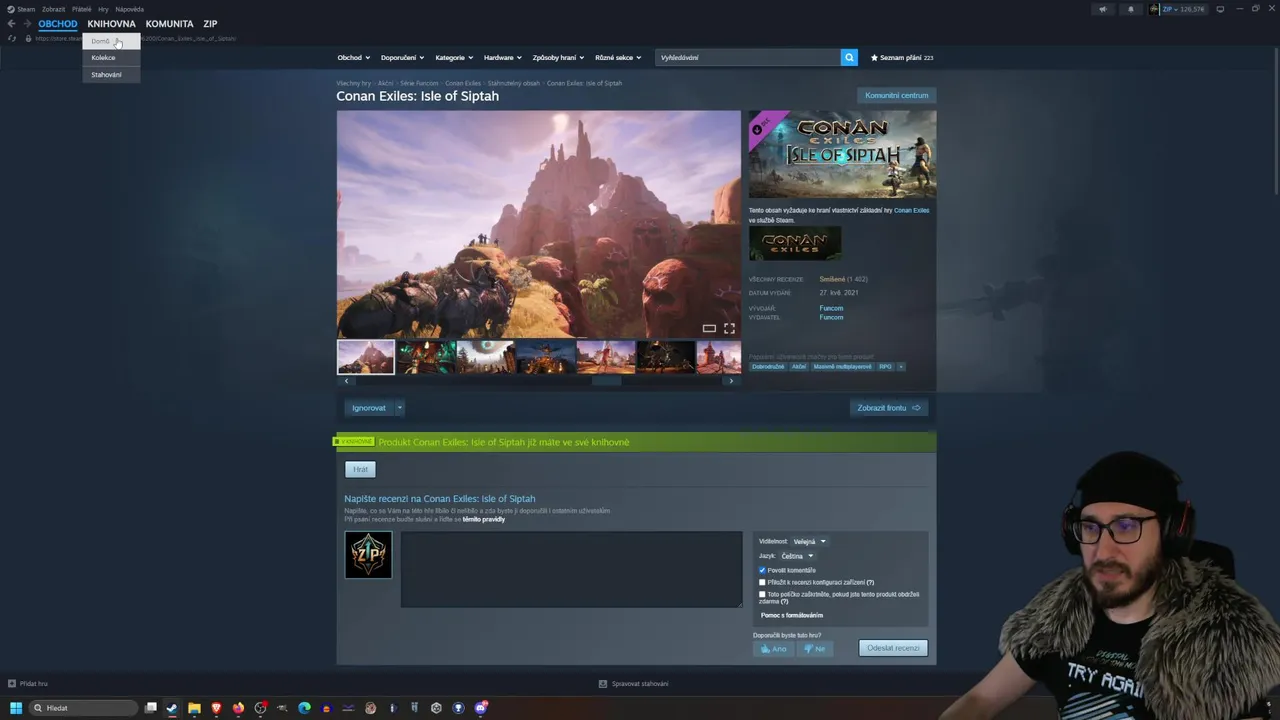This screenshot has width=1280, height=720.
Task: Click the Windows Hledat search box
Action: [84, 708]
